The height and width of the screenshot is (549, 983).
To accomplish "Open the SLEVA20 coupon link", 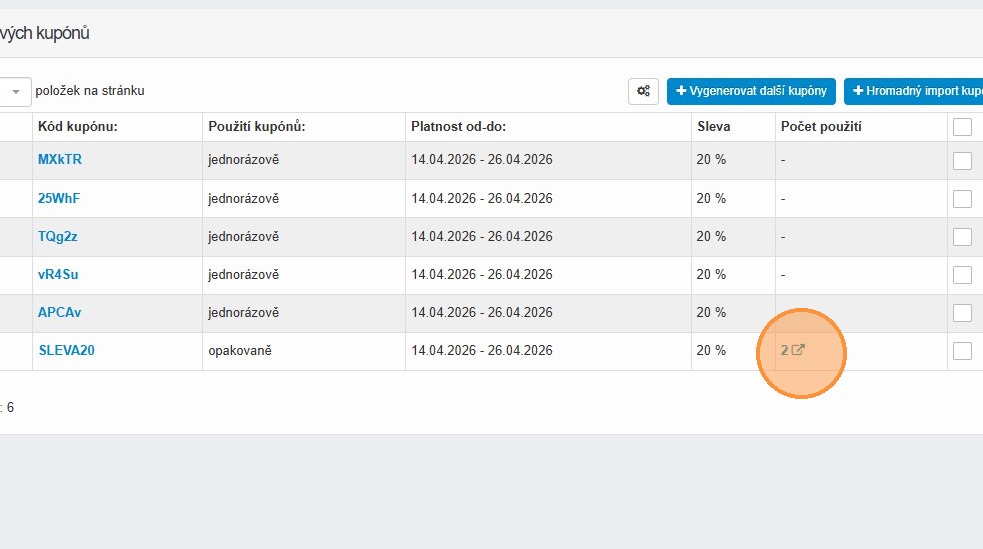I will pyautogui.click(x=66, y=350).
